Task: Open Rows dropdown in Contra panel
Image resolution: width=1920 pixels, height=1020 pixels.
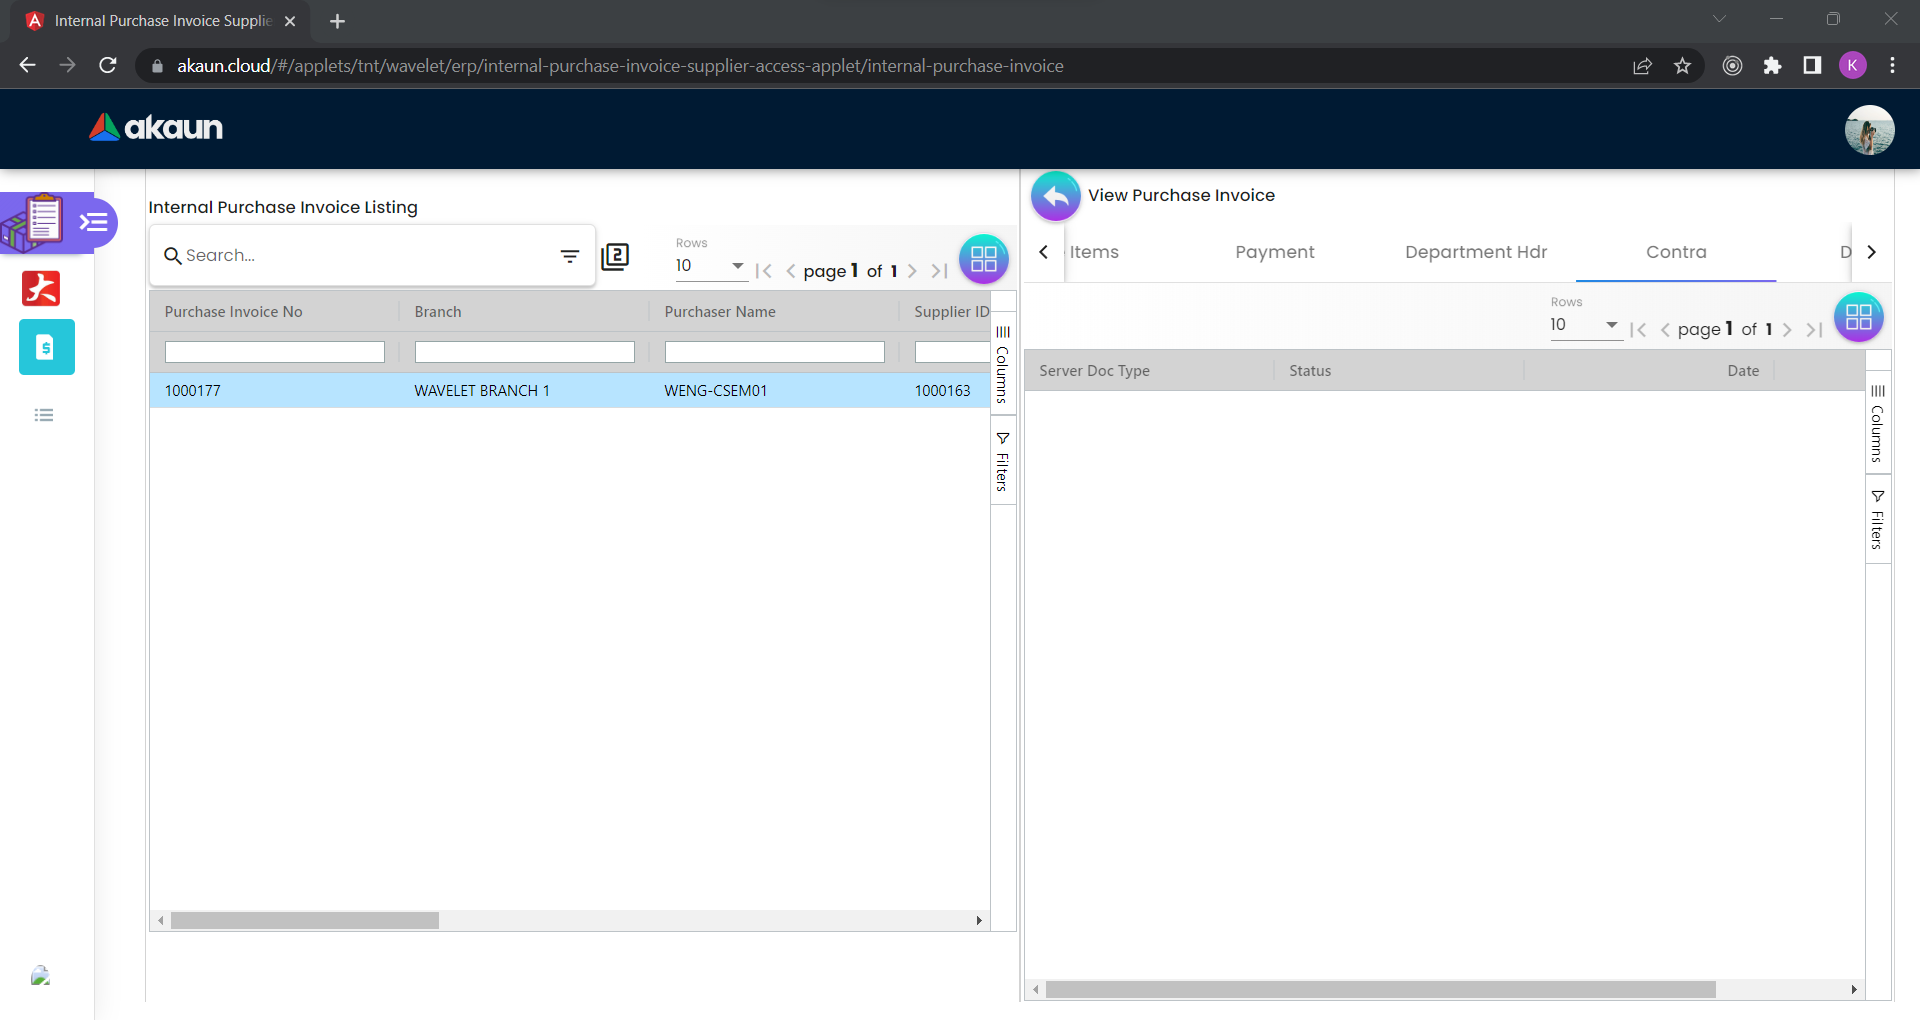Action: pyautogui.click(x=1584, y=325)
